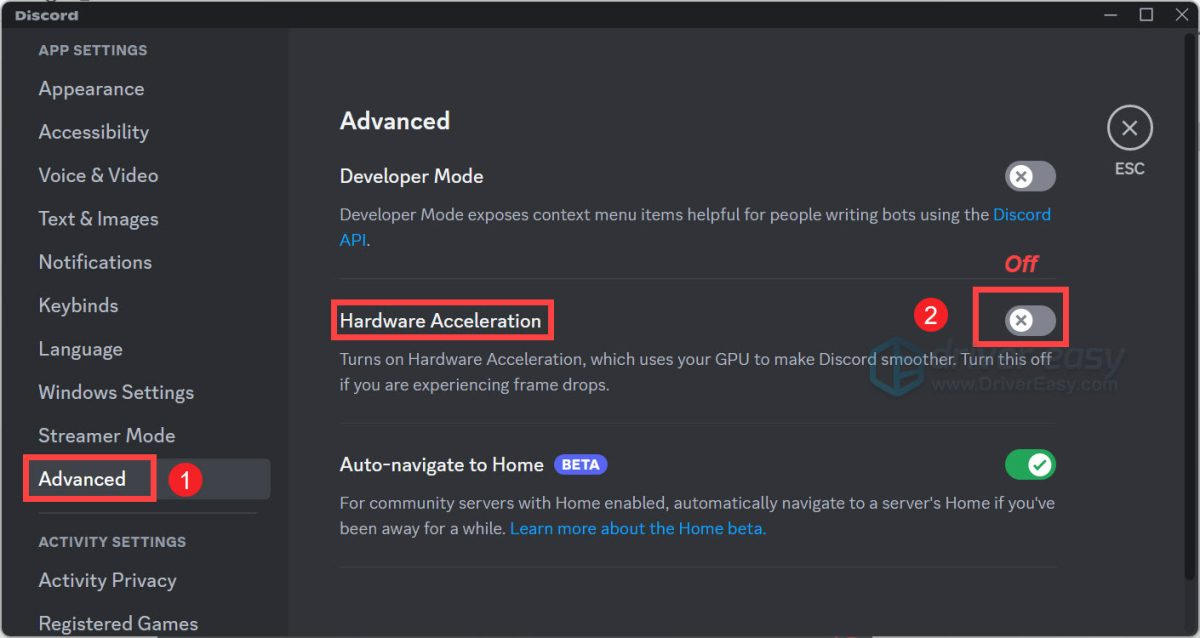The width and height of the screenshot is (1200, 638).
Task: Toggle the Hardware Acceleration switch
Action: 1030,320
